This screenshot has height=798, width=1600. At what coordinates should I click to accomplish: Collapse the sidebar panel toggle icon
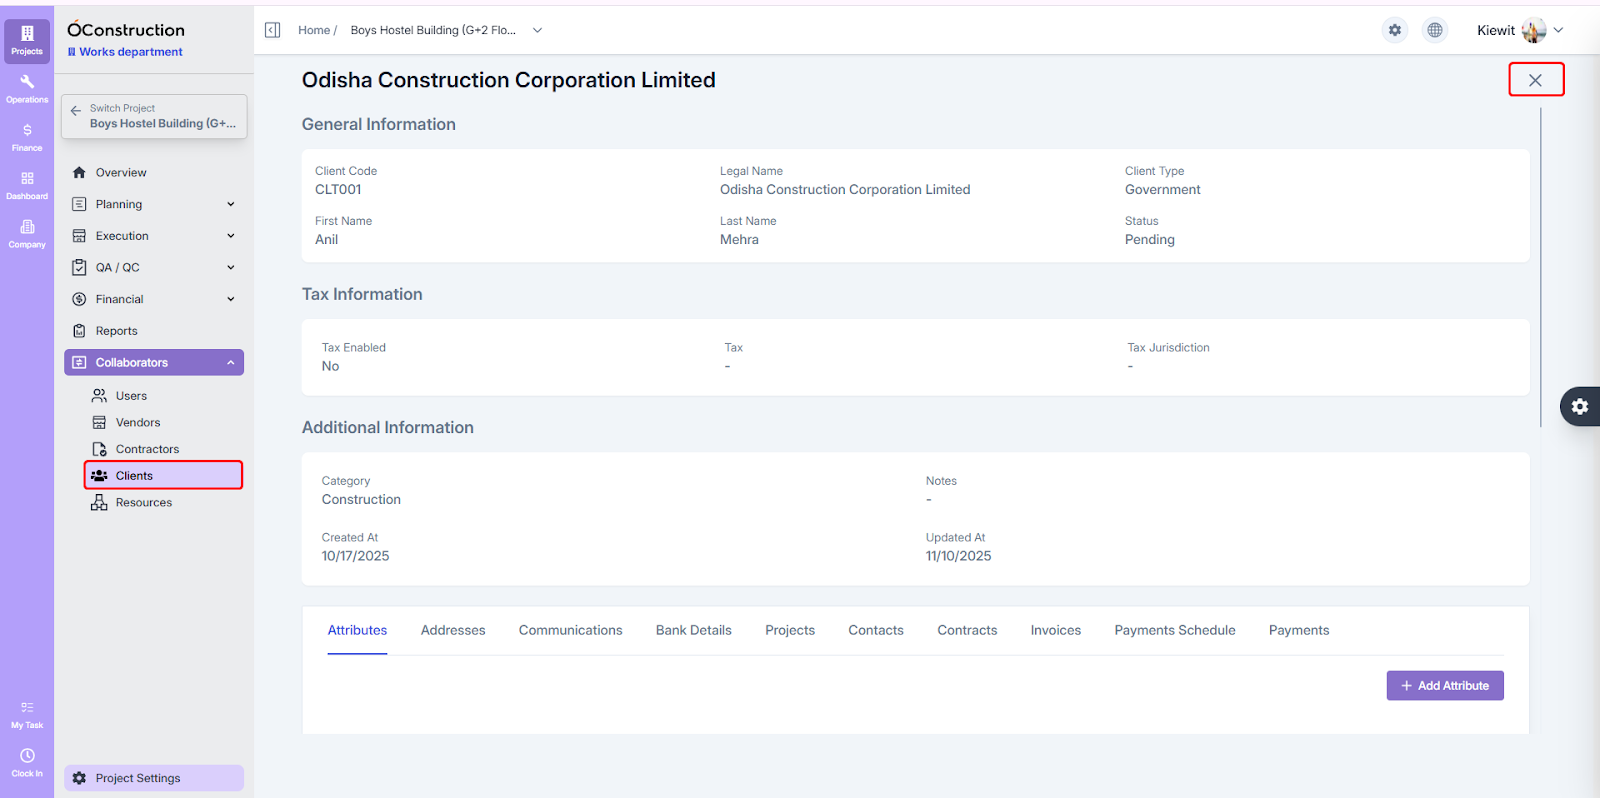coord(272,30)
